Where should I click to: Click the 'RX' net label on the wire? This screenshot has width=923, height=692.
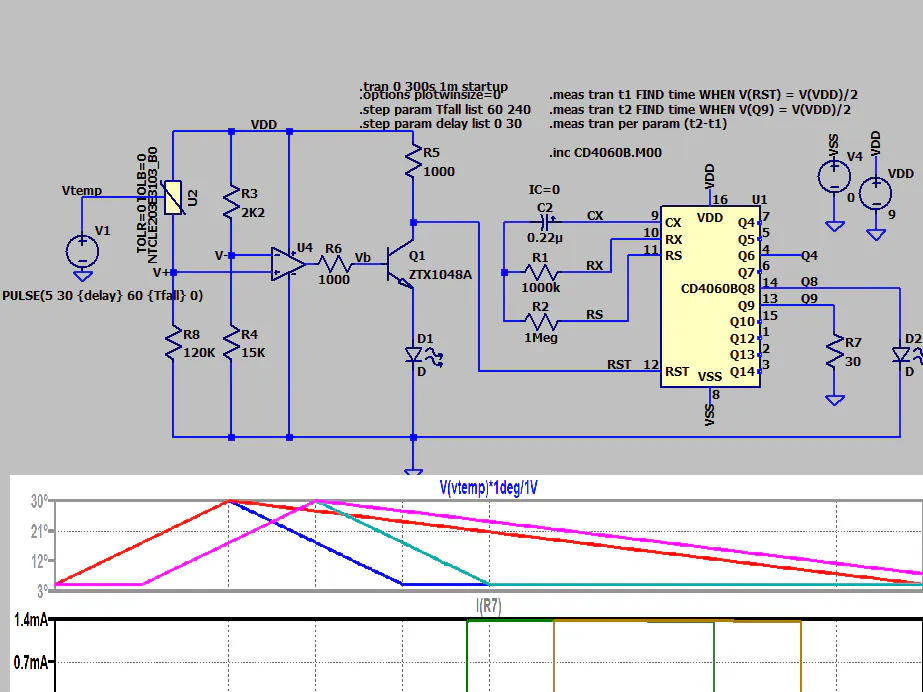[595, 265]
